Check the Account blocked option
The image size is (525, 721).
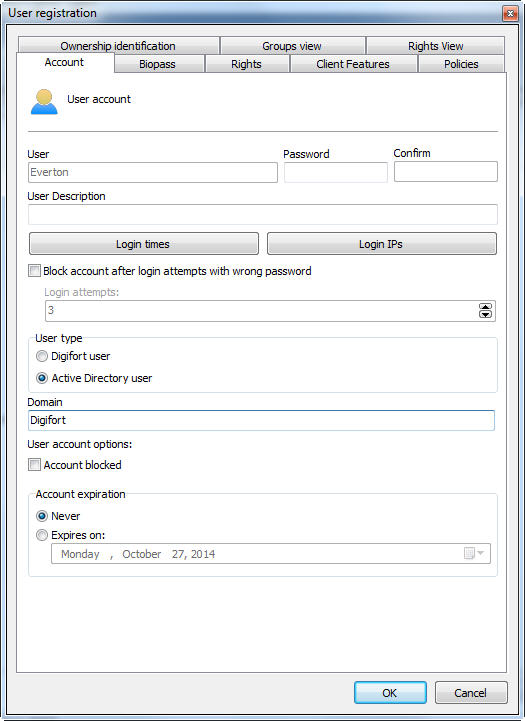point(34,465)
